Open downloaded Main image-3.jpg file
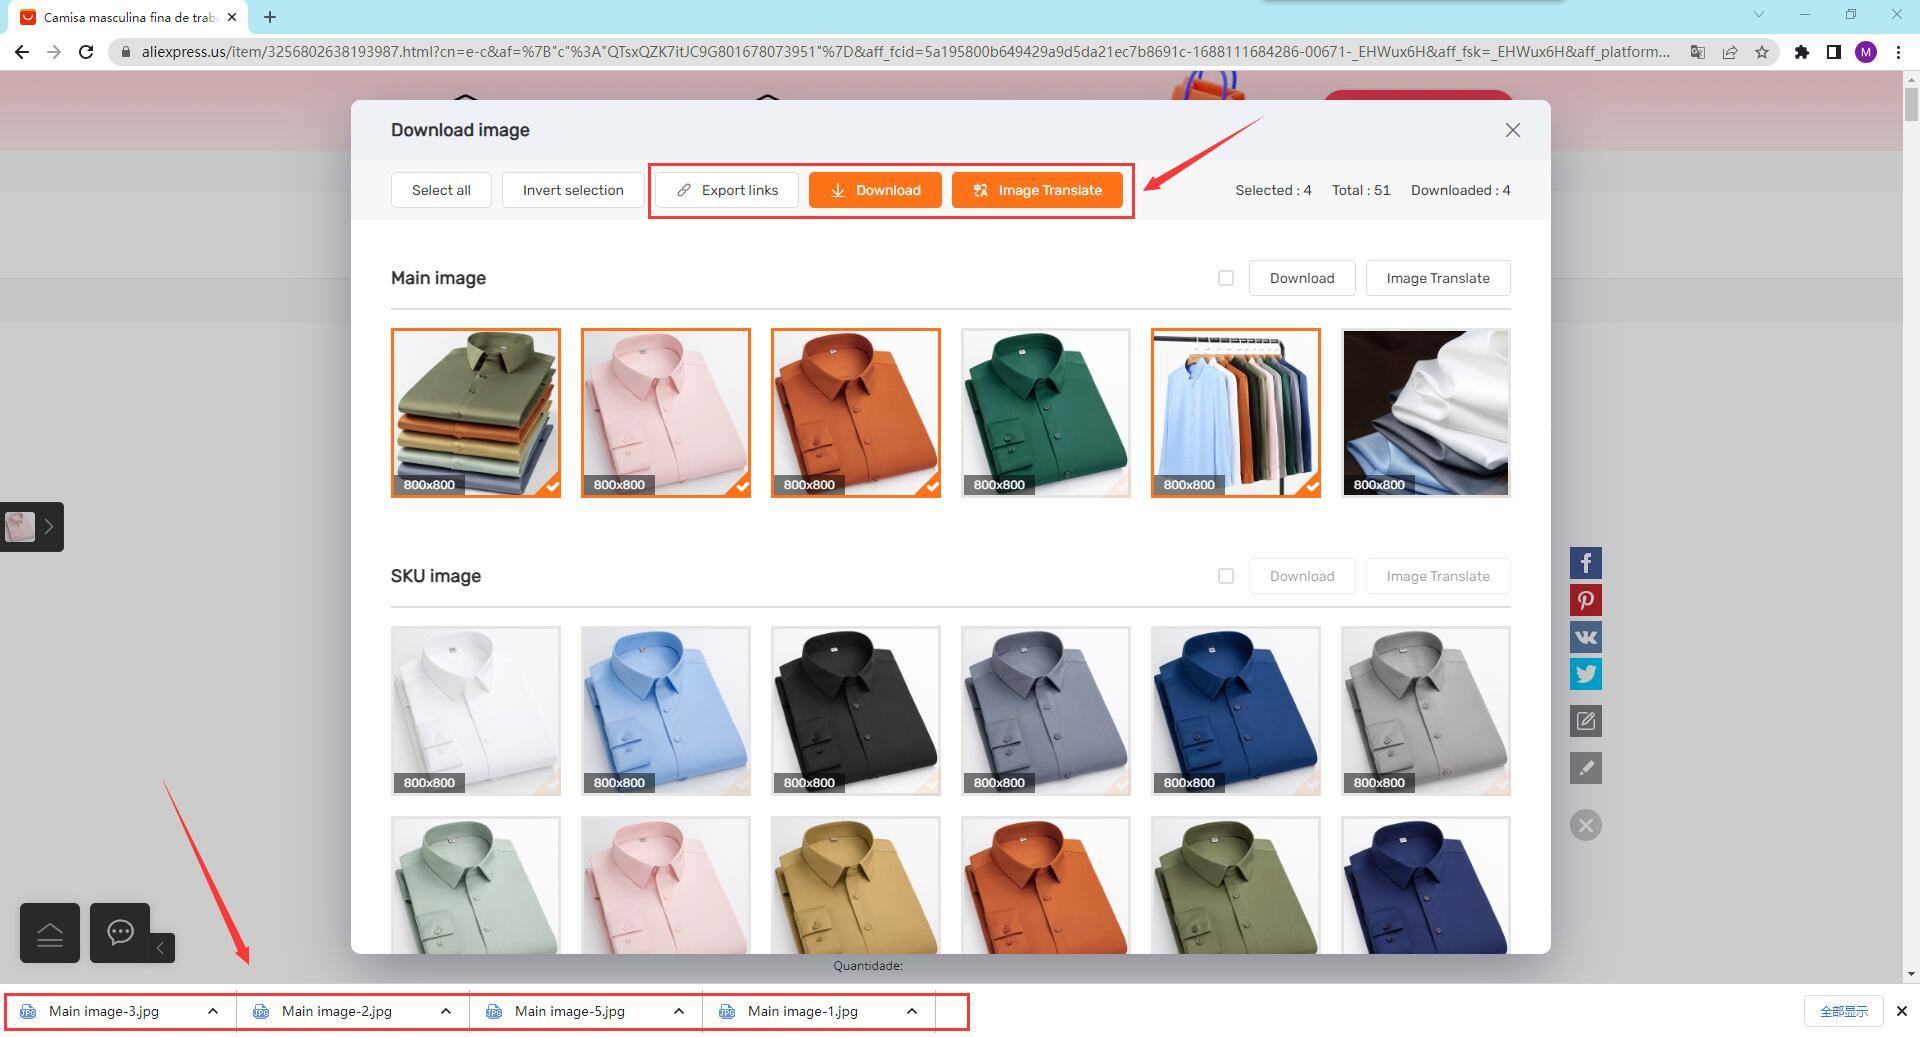The height and width of the screenshot is (1037, 1920). click(104, 1011)
